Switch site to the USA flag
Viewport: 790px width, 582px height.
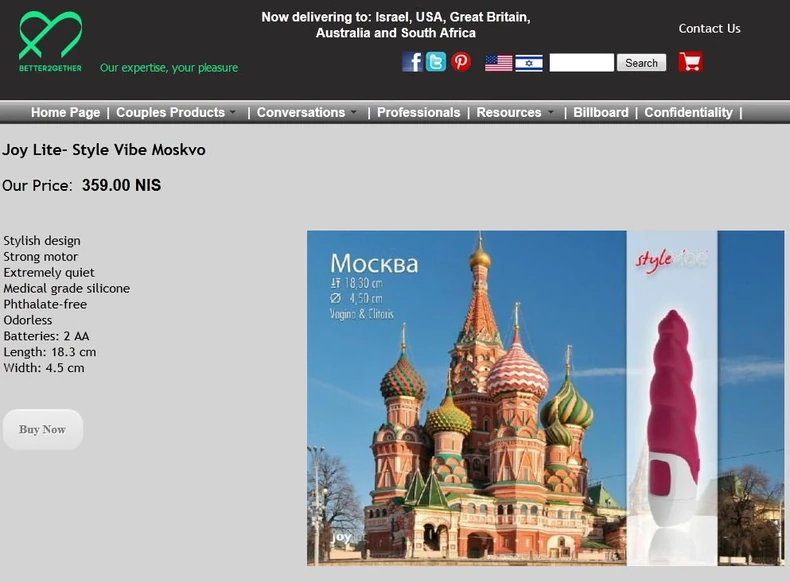[498, 63]
